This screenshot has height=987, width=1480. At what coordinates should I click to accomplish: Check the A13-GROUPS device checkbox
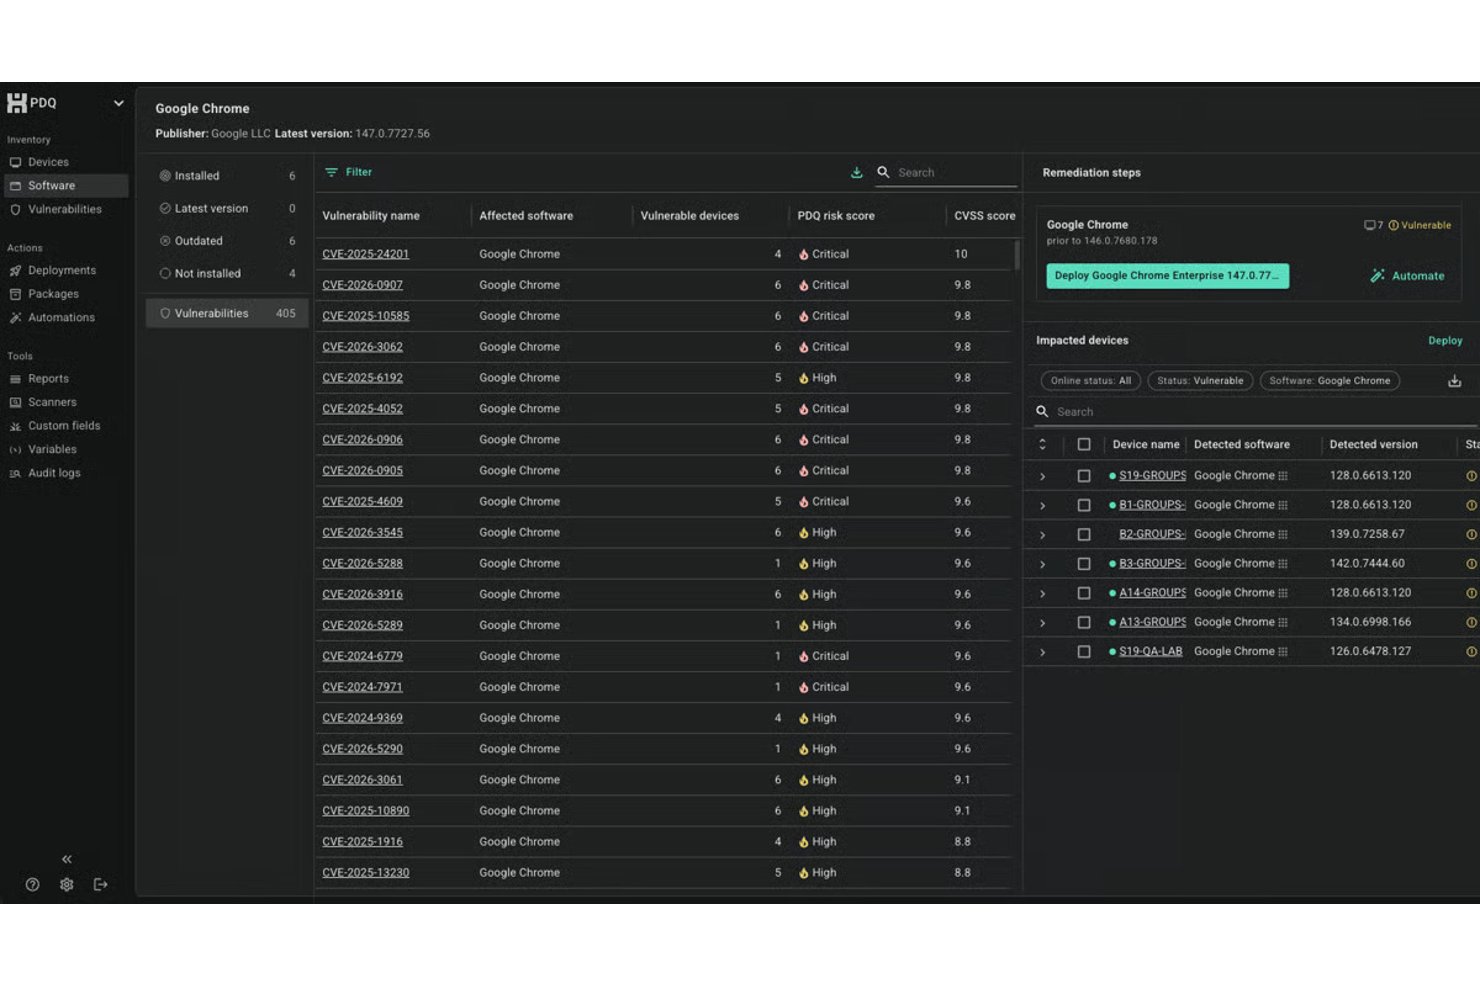point(1084,623)
